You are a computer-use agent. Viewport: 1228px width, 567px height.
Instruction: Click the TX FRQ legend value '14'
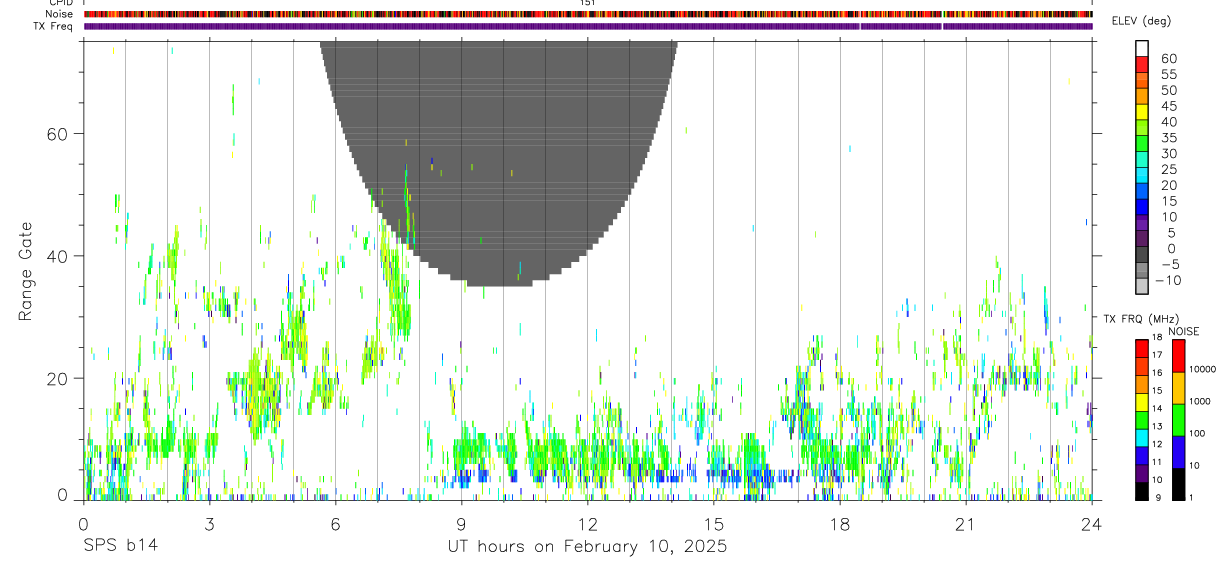click(1157, 408)
